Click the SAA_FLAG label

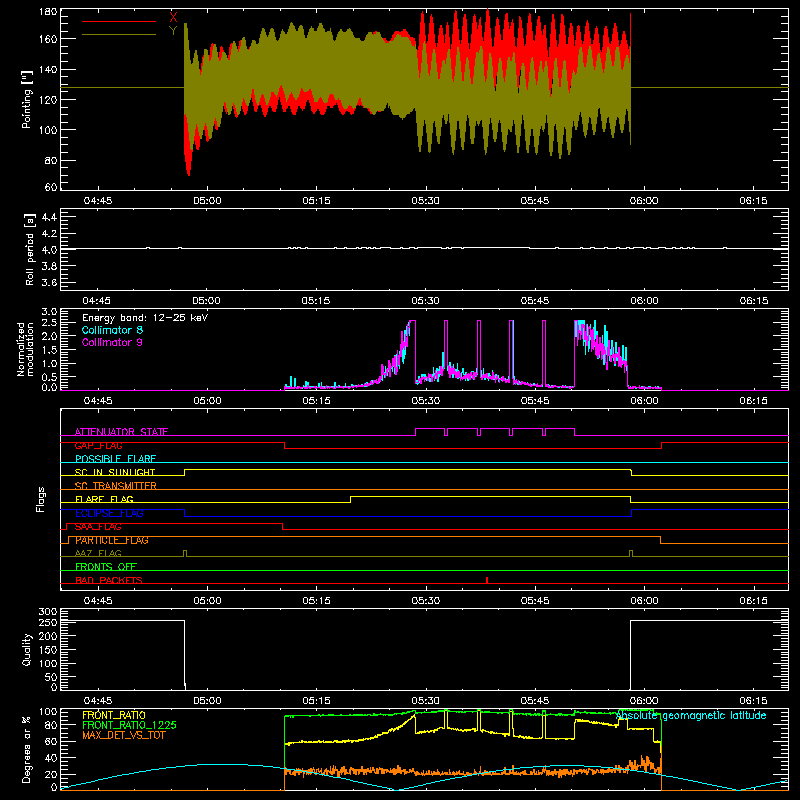[98, 527]
